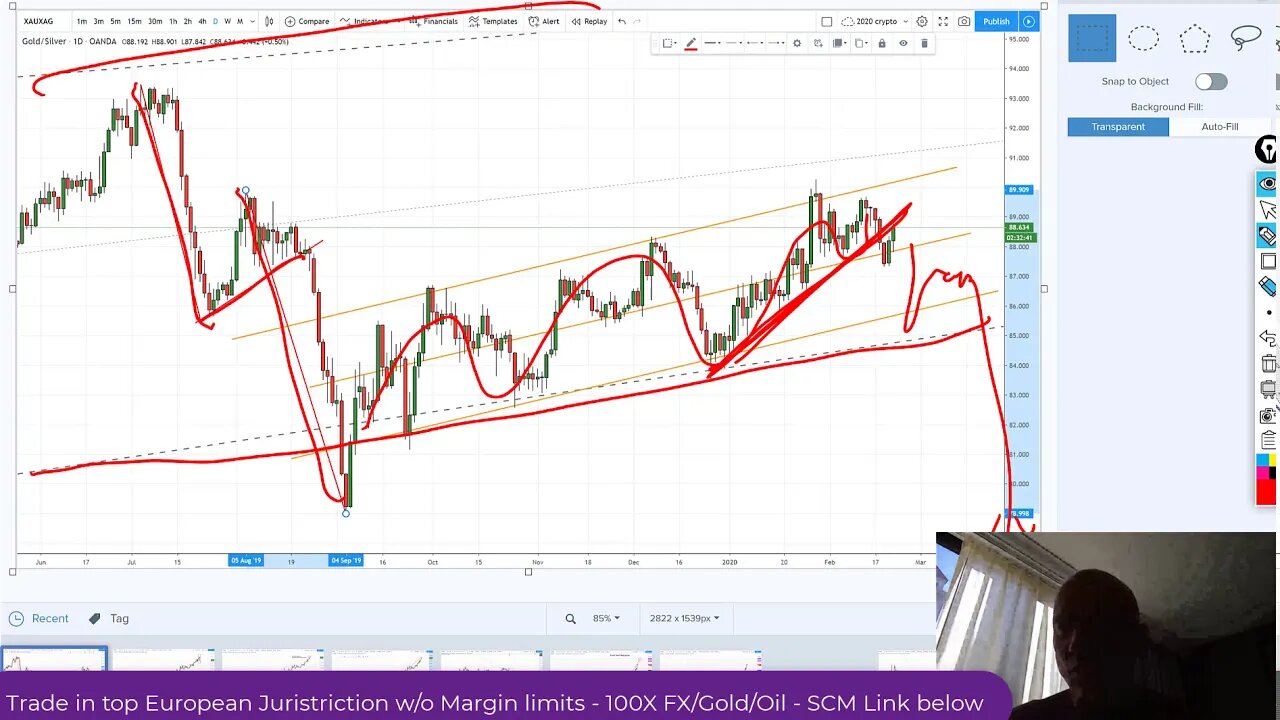
Task: Click the eye icon in the floating annotation toolbar
Action: tap(1267, 183)
